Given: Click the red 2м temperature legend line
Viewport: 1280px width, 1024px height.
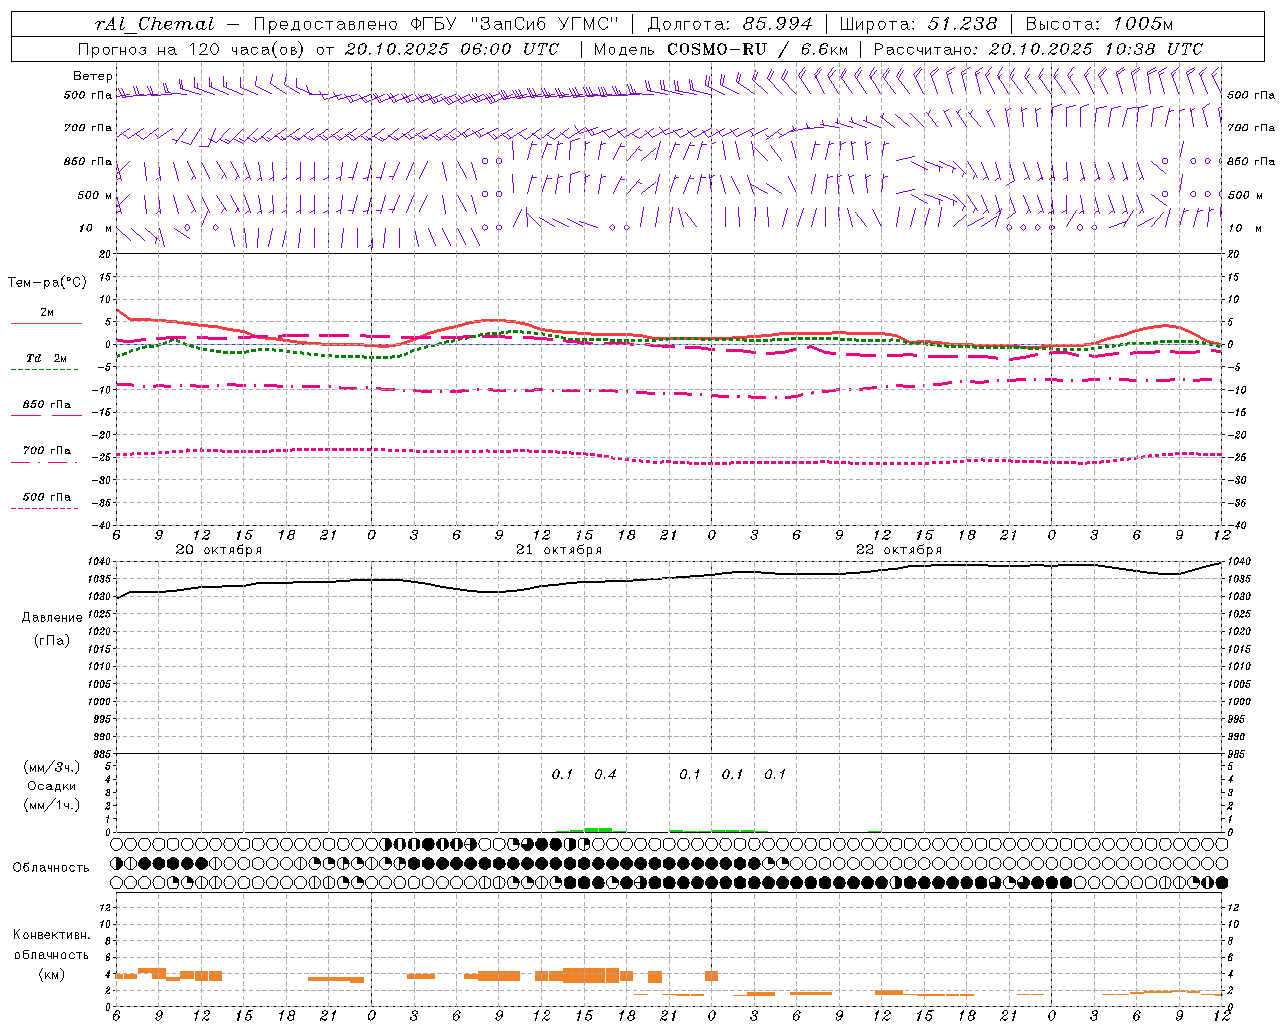Looking at the screenshot, I should [46, 324].
